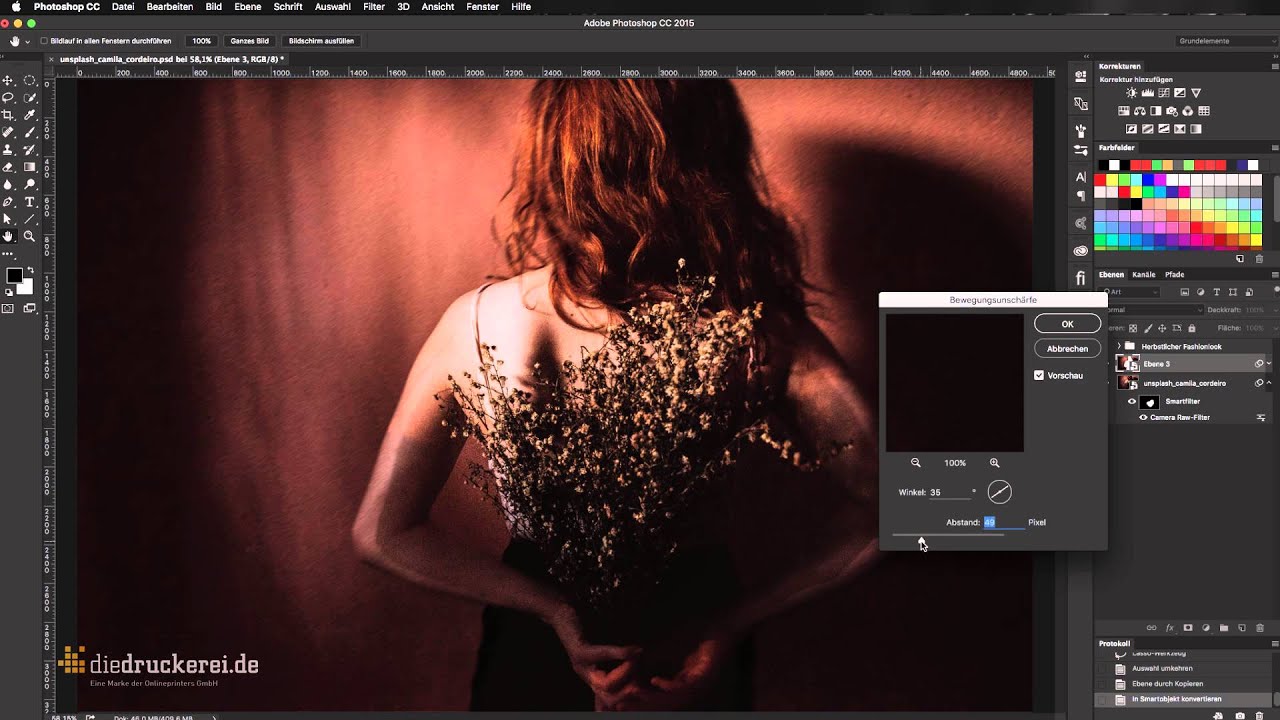Select the Quick Selection tool
Screen dimensions: 1280x720
coord(30,98)
